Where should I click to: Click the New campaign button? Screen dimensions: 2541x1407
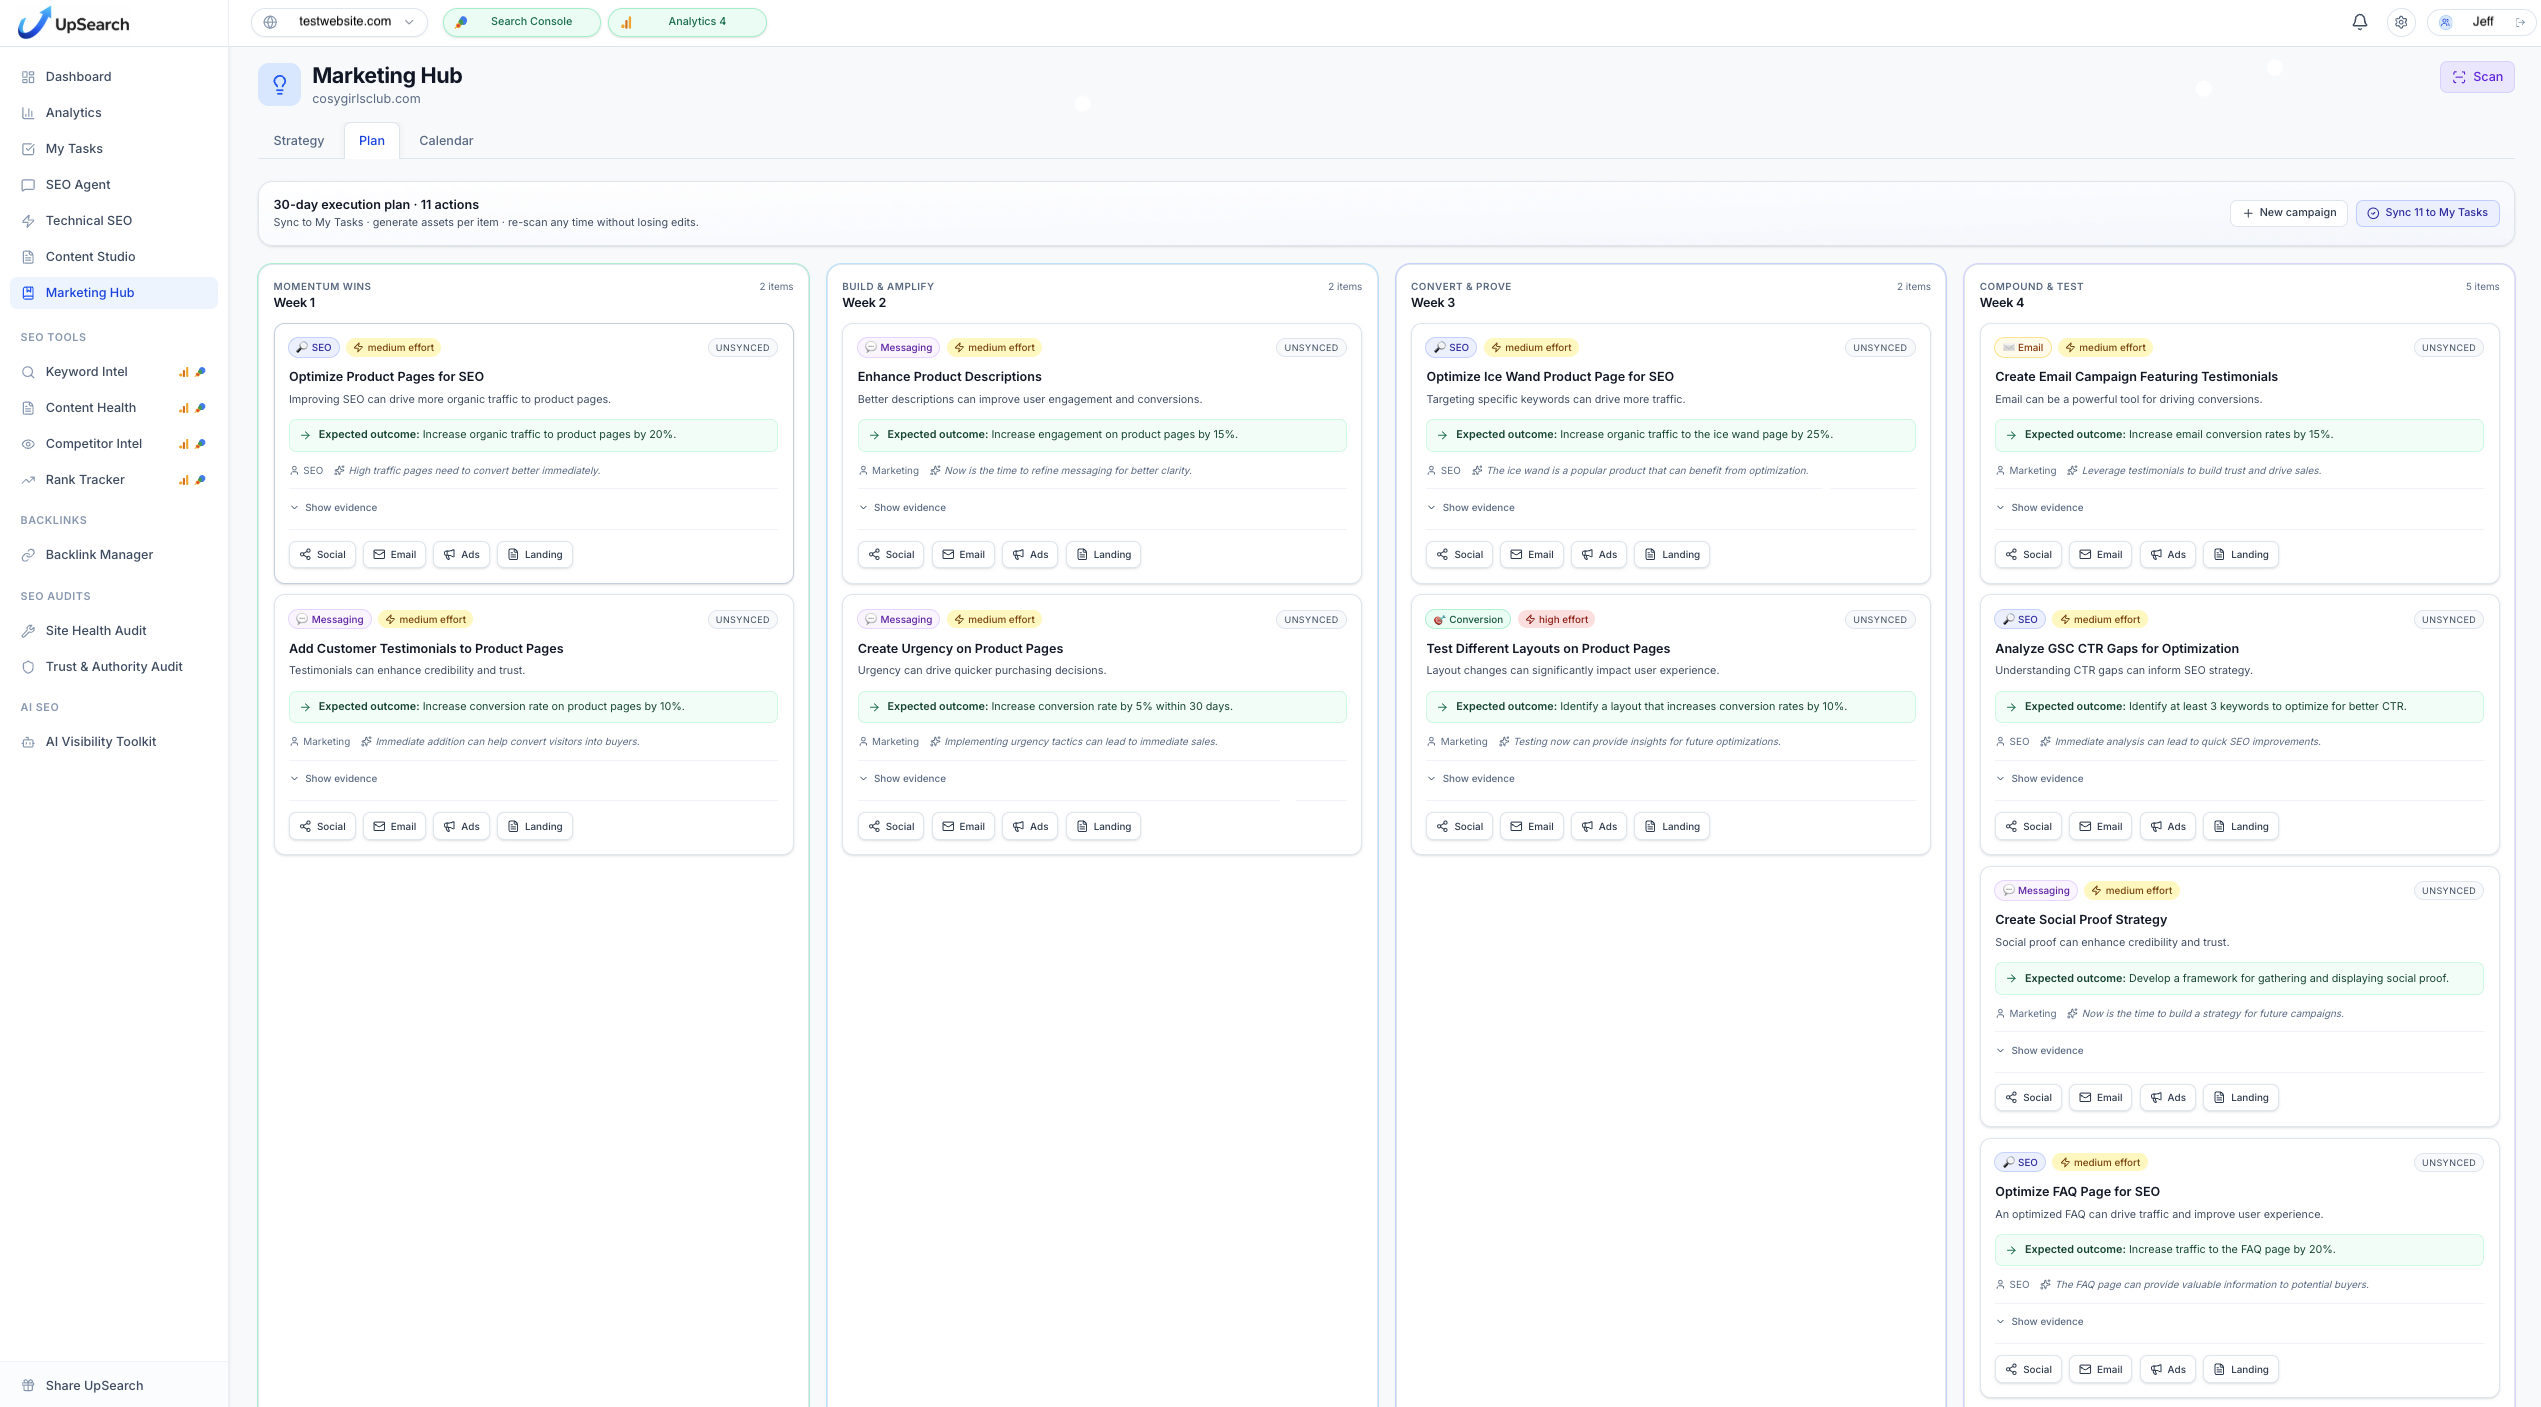tap(2288, 213)
